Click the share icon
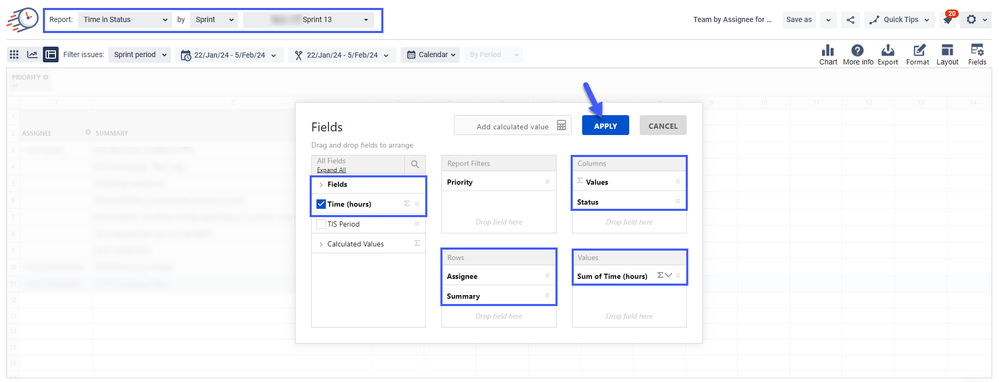999x382 pixels. 850,20
